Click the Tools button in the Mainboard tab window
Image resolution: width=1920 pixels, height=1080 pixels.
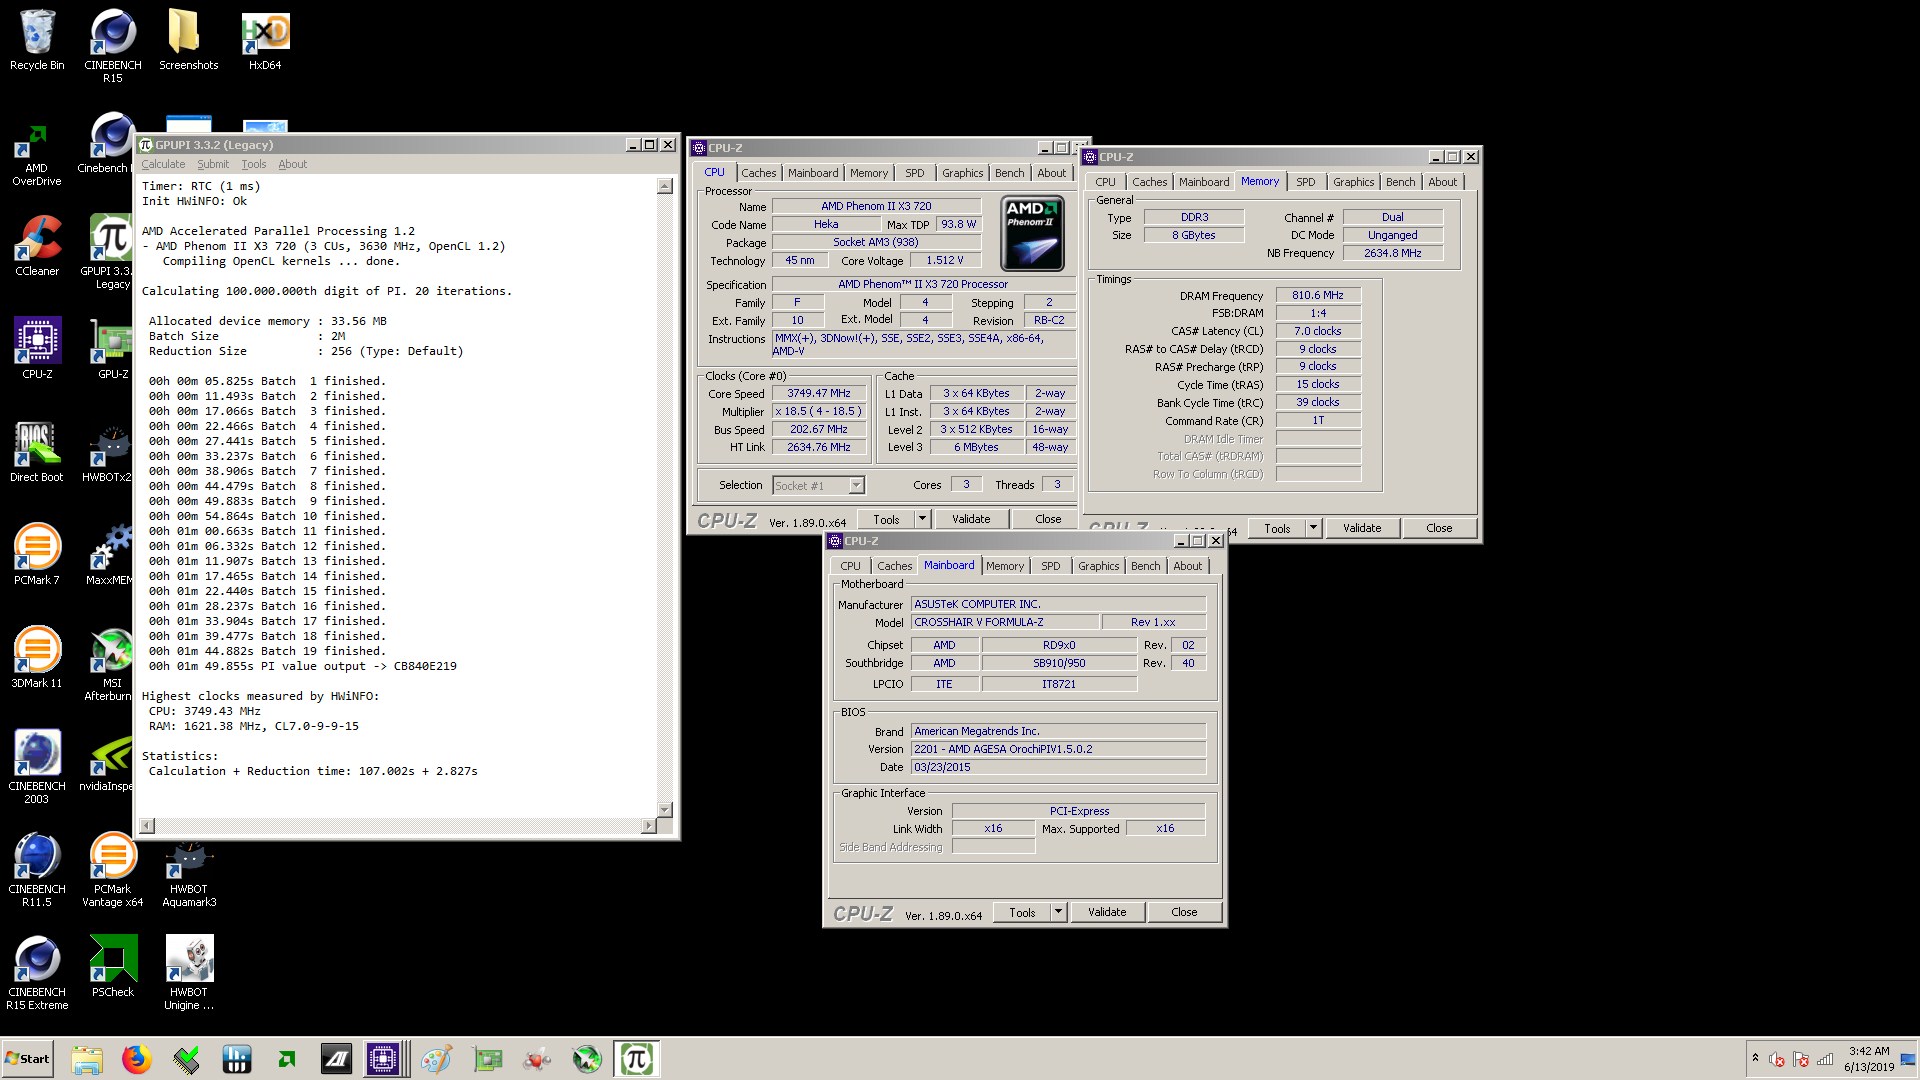point(1022,912)
